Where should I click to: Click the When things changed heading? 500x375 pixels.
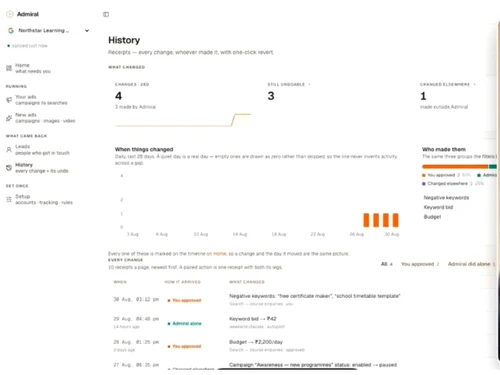[144, 149]
